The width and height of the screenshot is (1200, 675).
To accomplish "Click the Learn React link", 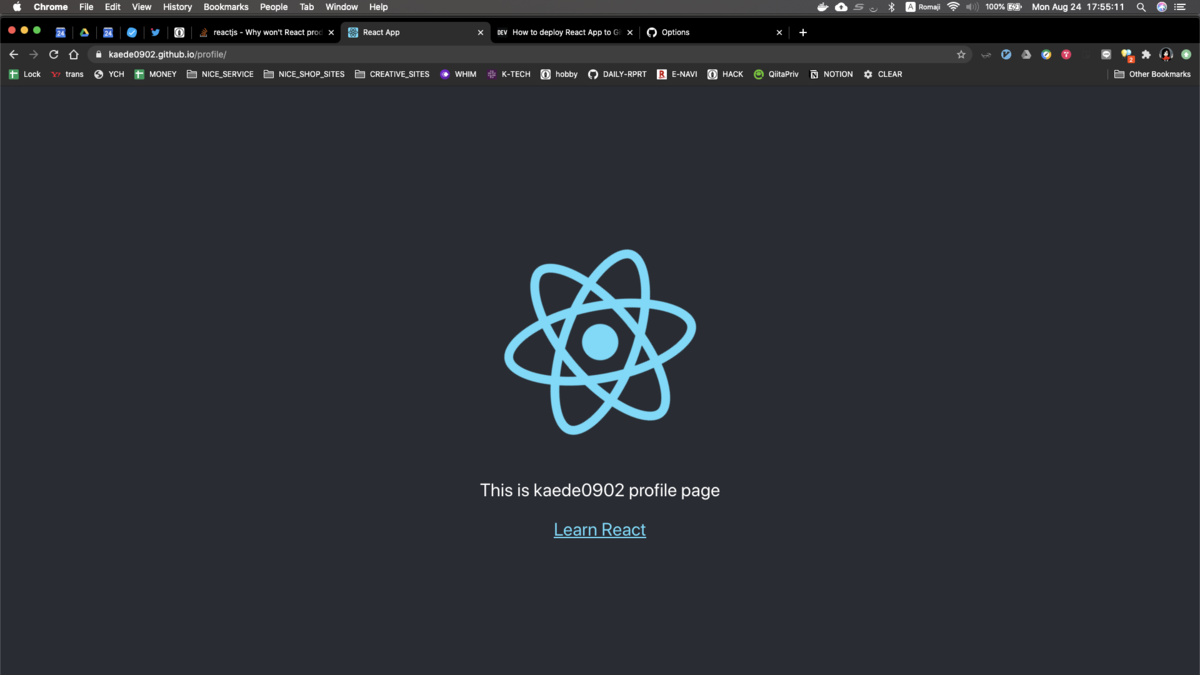I will coord(600,529).
